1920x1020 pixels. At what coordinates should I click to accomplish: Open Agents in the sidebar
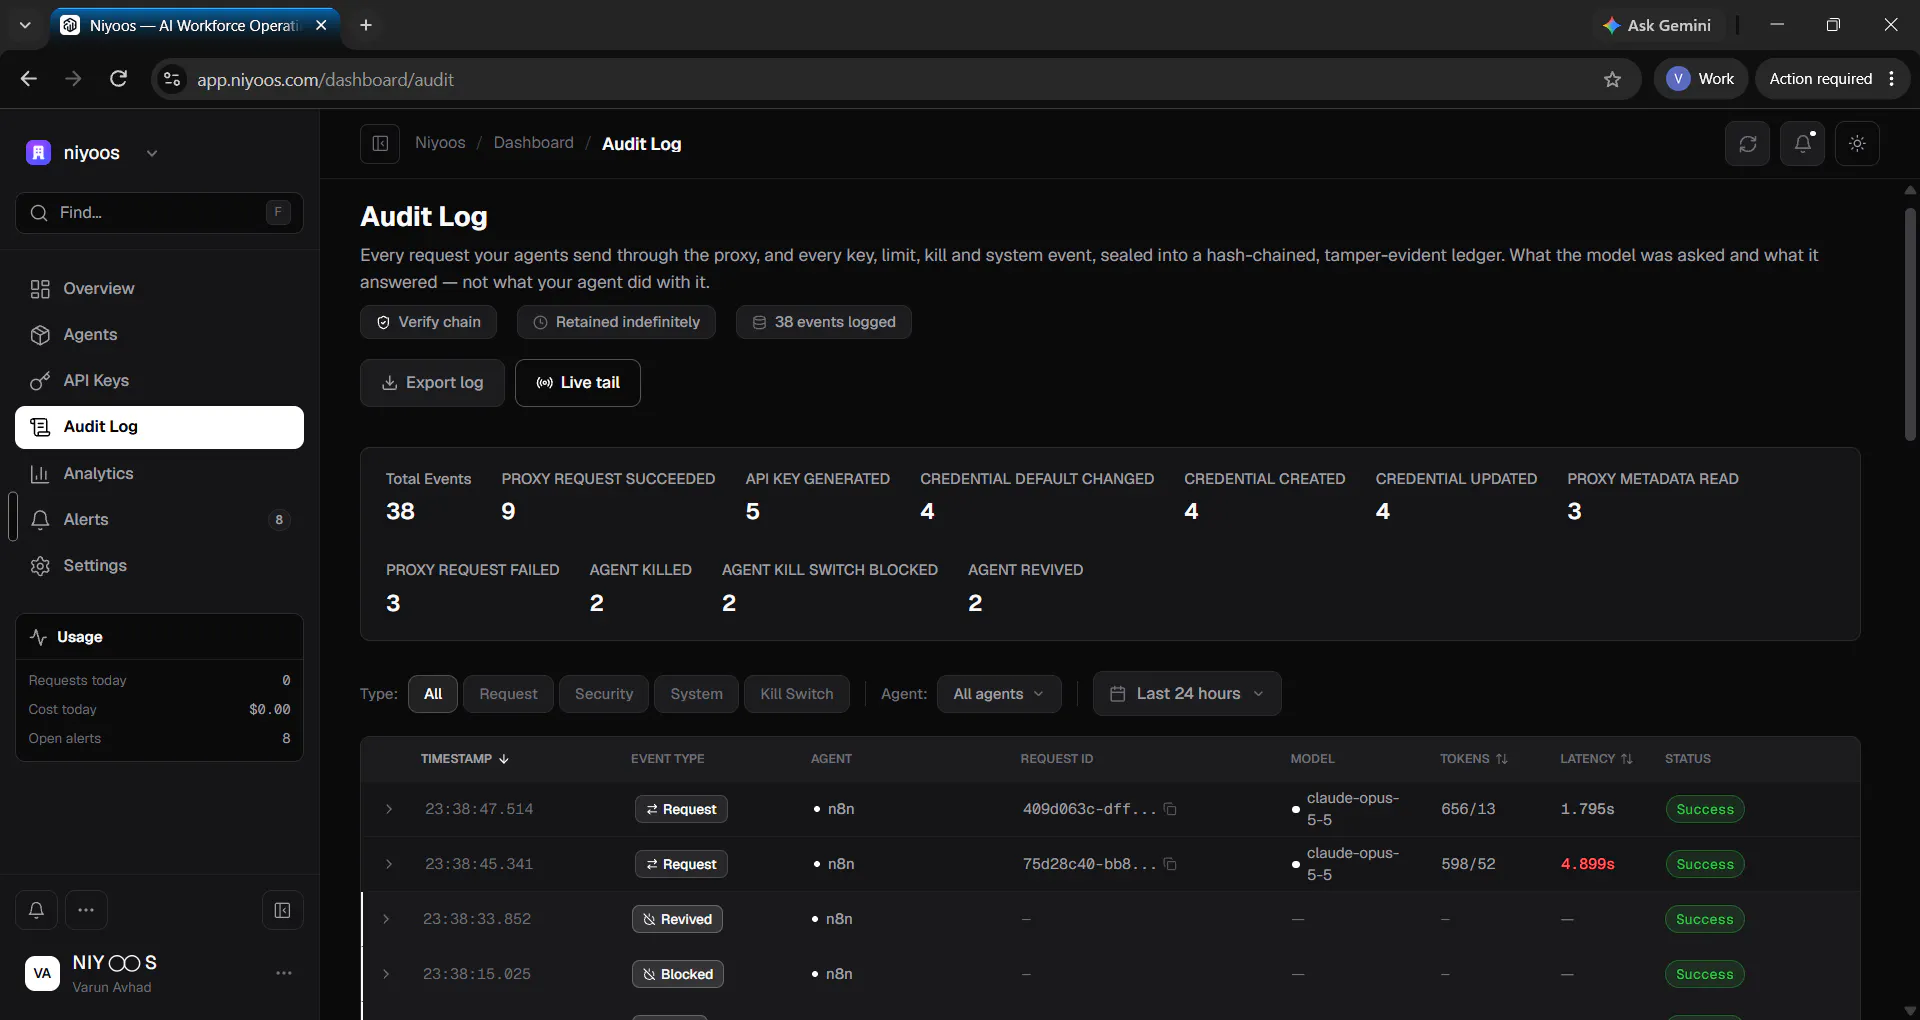coord(159,335)
